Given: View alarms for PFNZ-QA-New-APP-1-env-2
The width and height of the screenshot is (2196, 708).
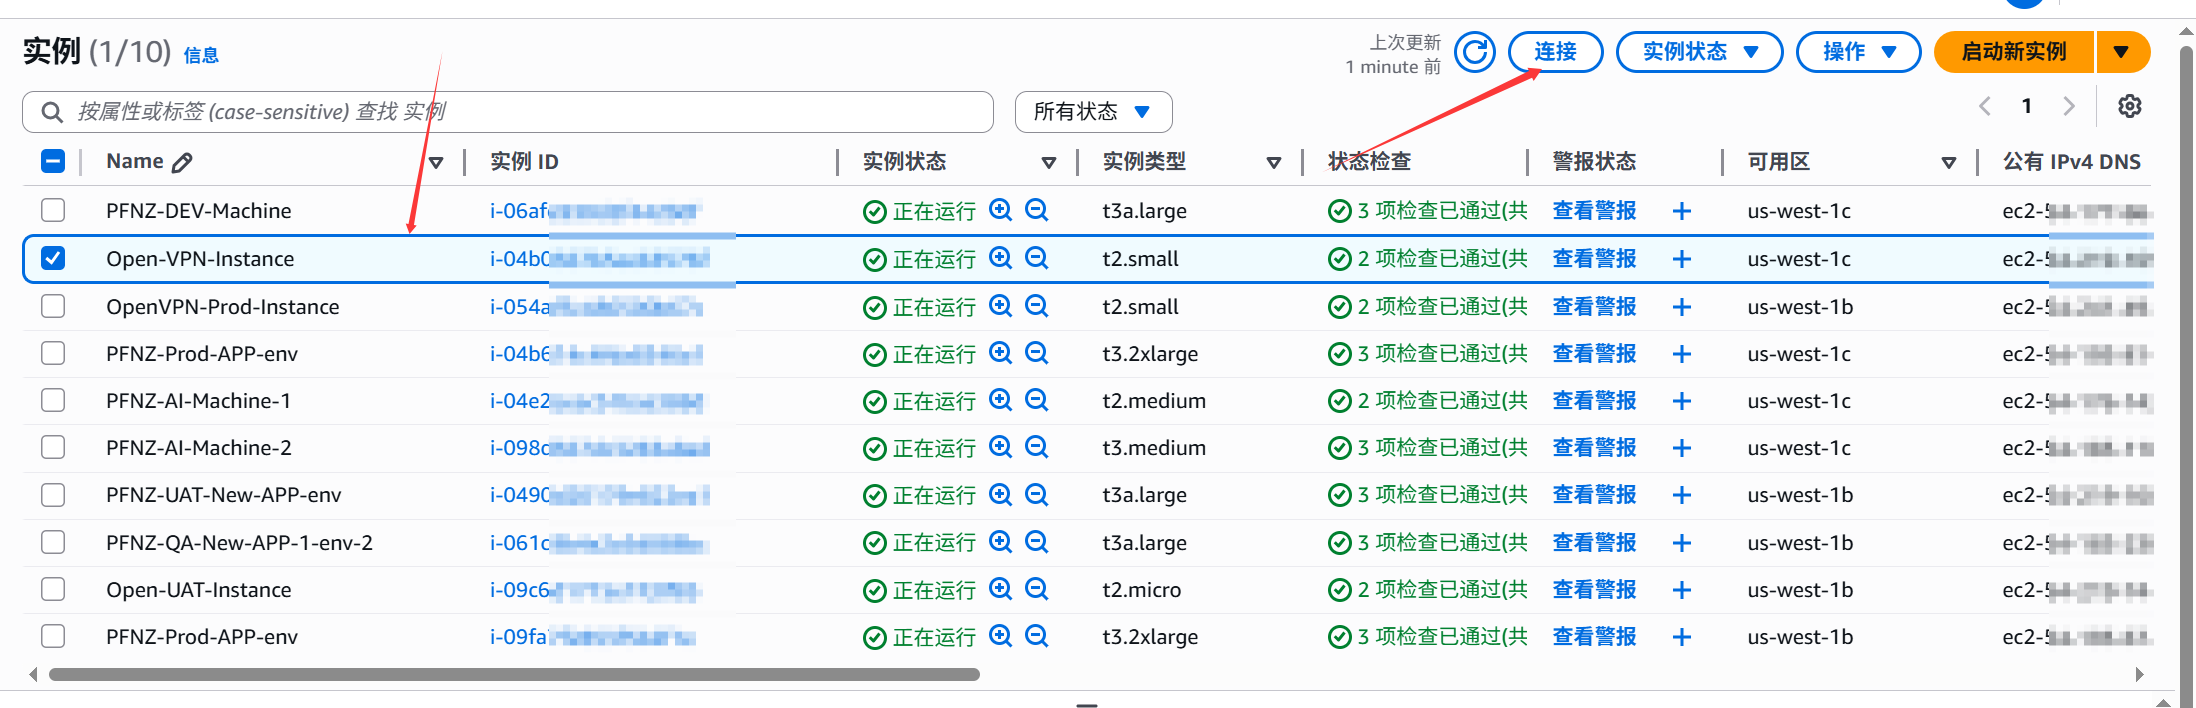Looking at the screenshot, I should [x=1594, y=543].
